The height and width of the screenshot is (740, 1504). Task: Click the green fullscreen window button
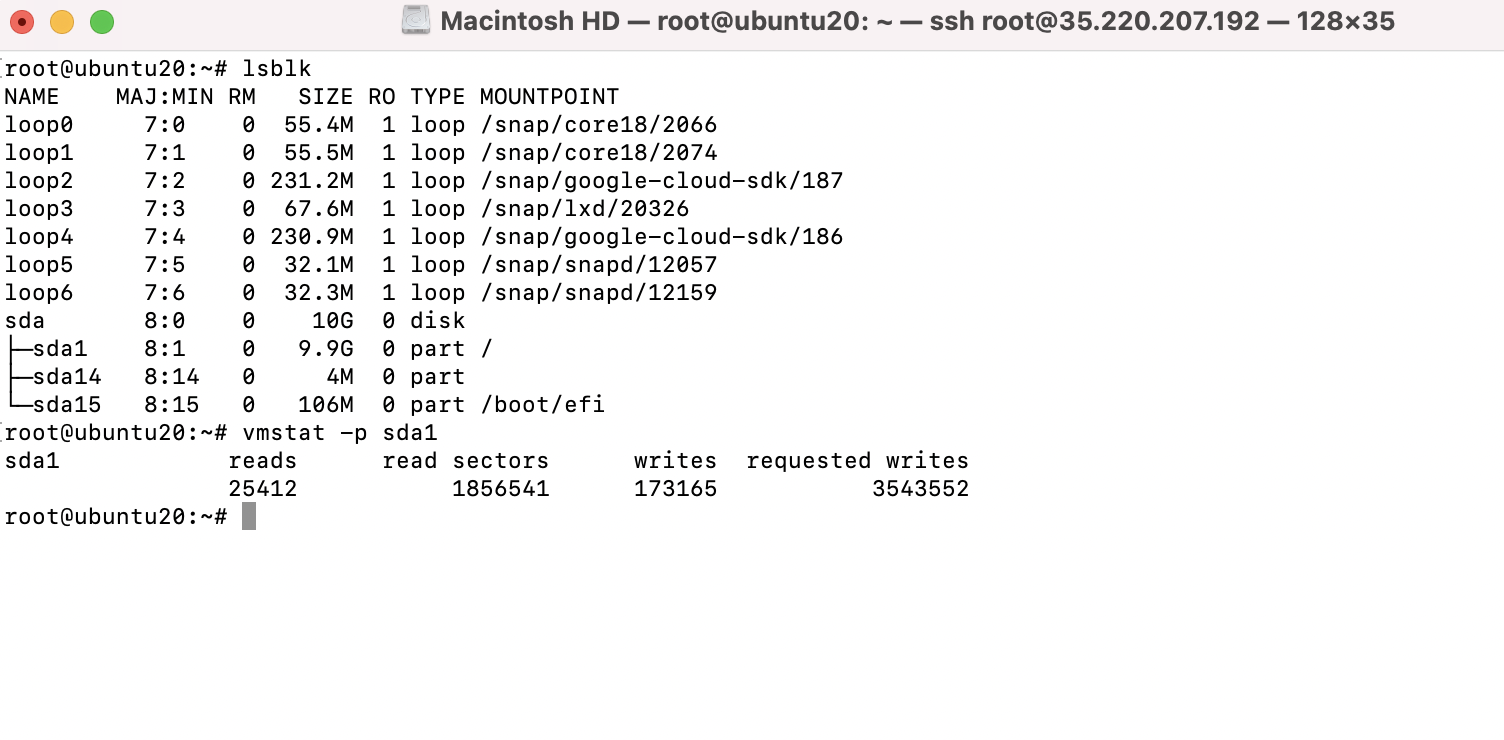coord(102,21)
